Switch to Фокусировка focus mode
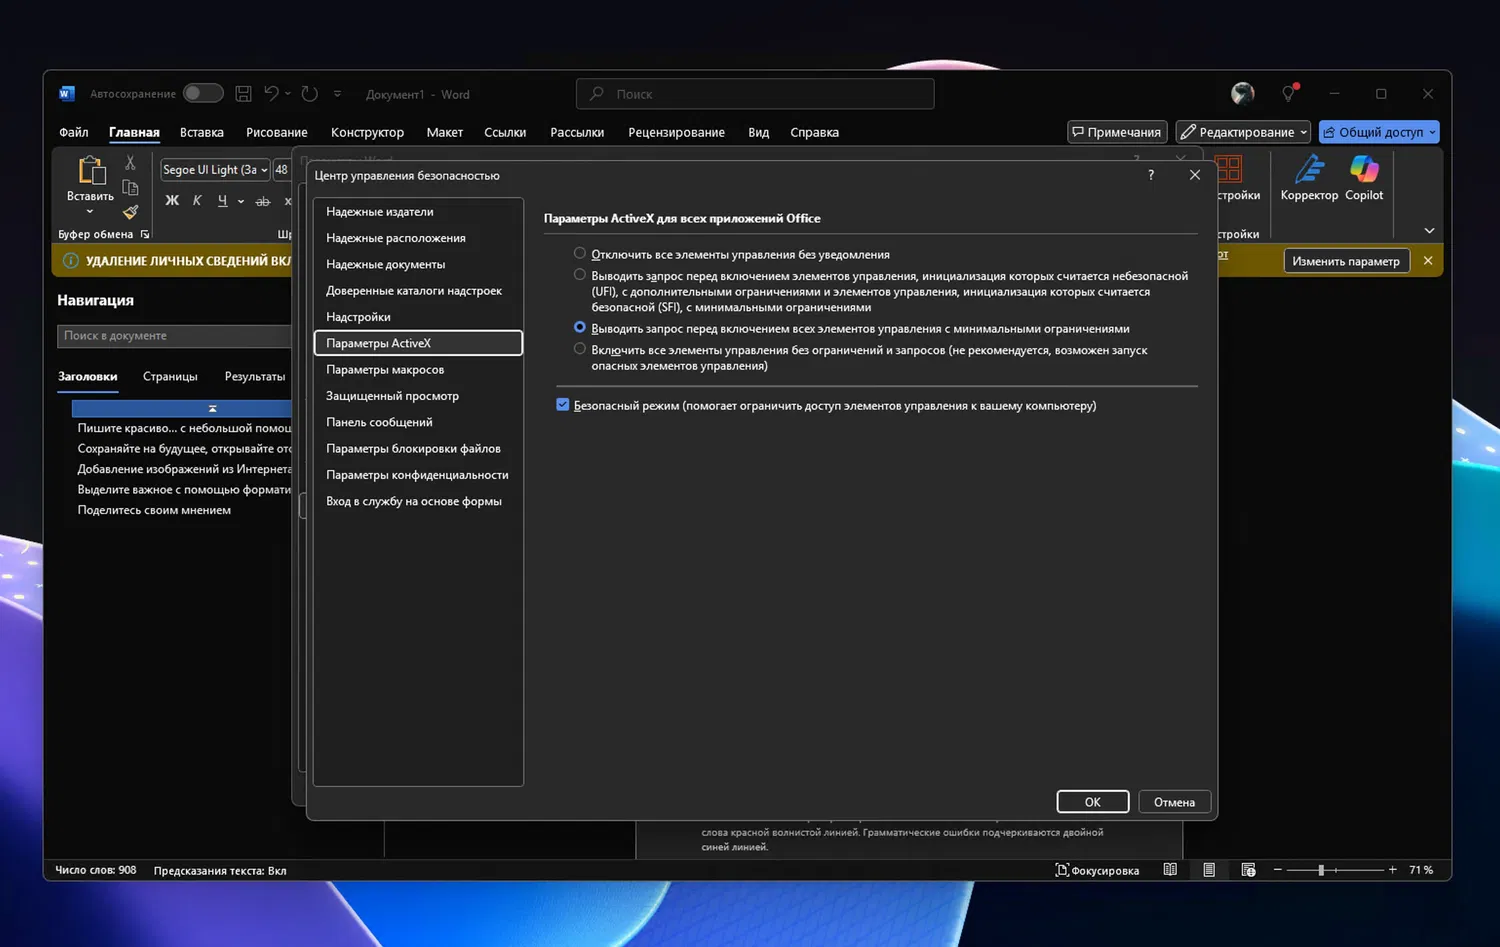The image size is (1500, 947). coord(1097,870)
